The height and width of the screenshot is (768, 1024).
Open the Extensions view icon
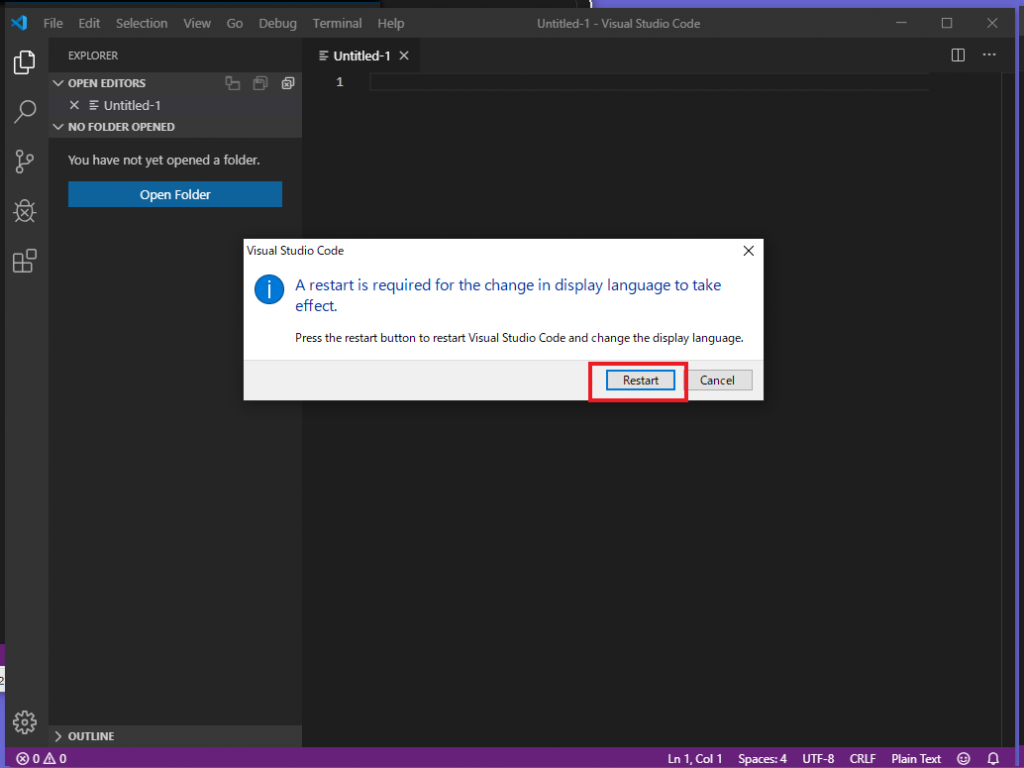tap(25, 261)
